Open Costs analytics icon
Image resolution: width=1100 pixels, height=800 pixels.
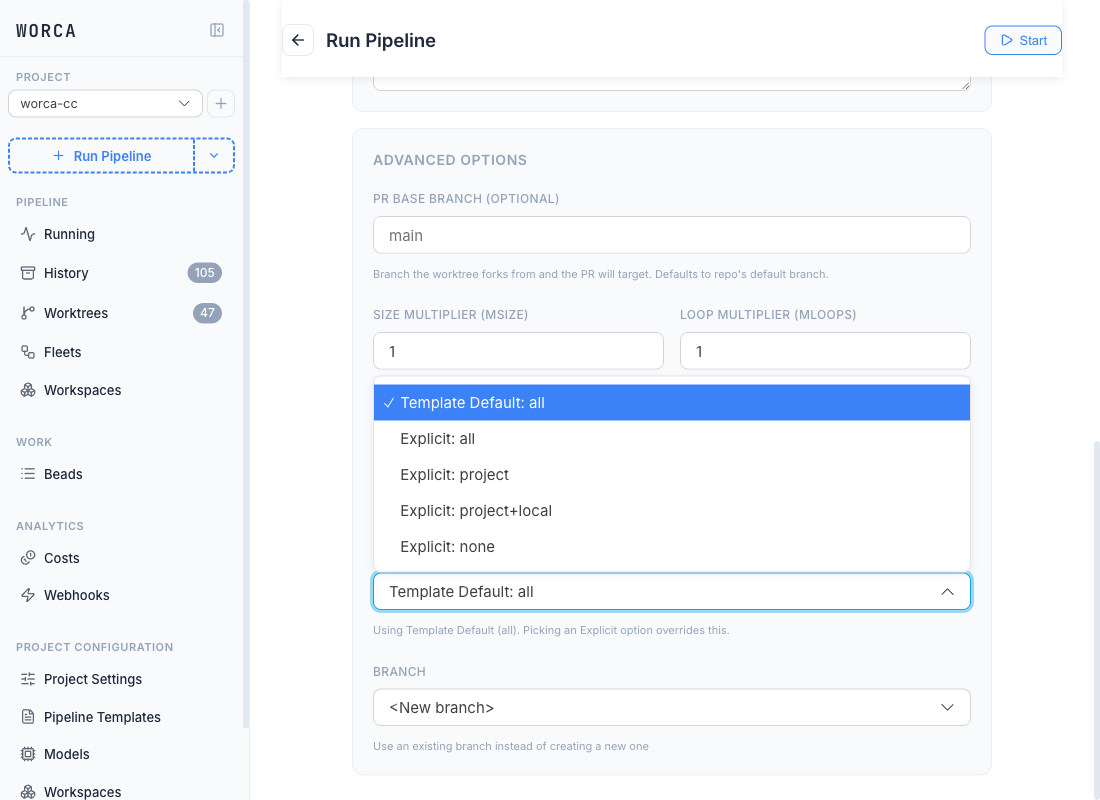coord(28,559)
